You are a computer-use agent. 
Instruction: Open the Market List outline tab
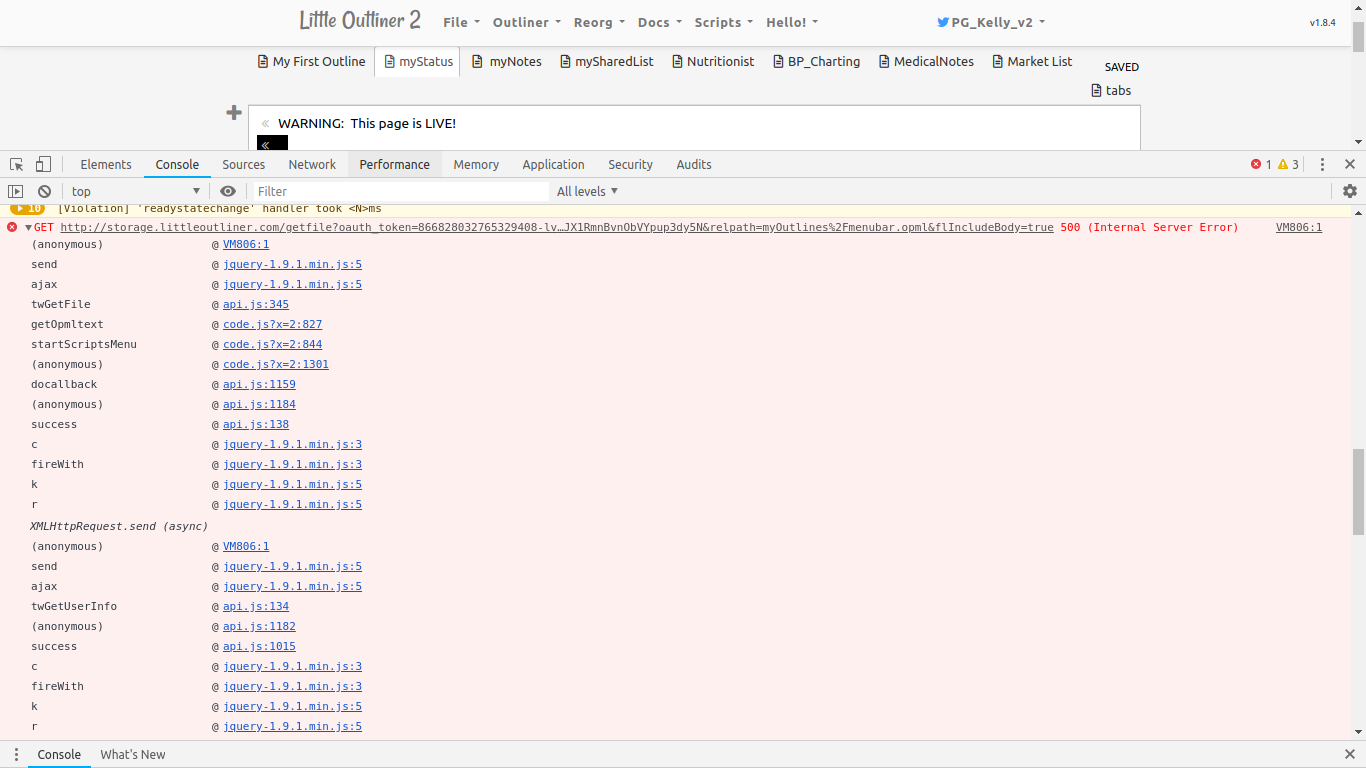(1032, 61)
